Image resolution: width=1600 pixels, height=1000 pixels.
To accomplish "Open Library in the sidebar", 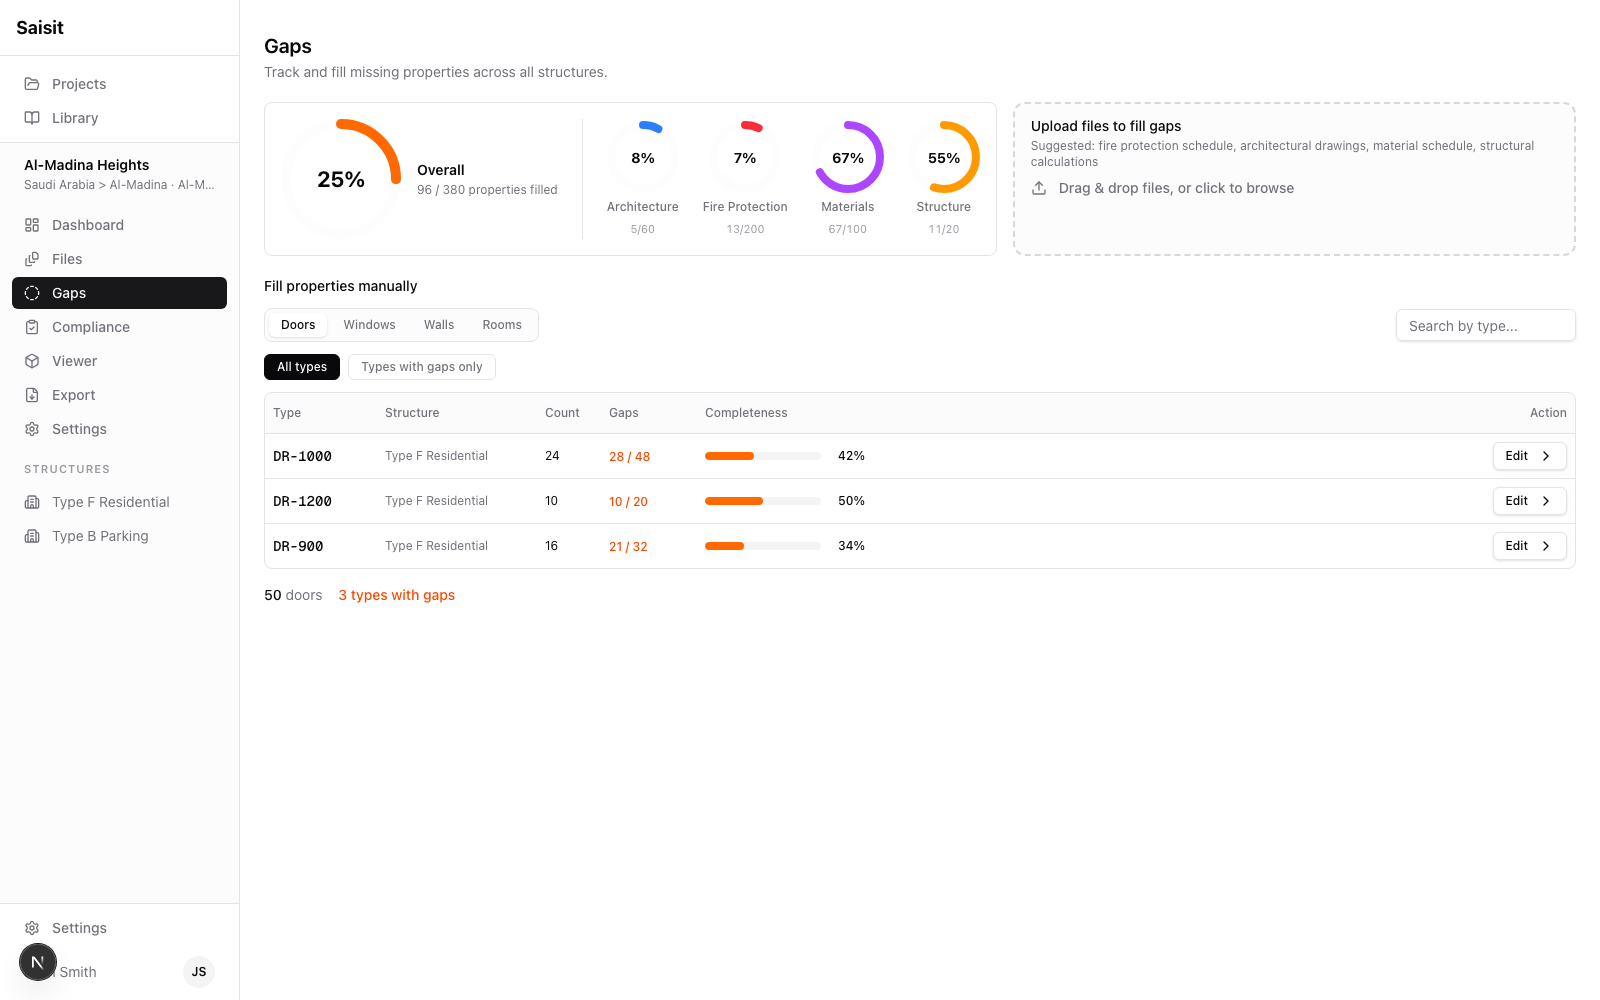I will point(119,118).
